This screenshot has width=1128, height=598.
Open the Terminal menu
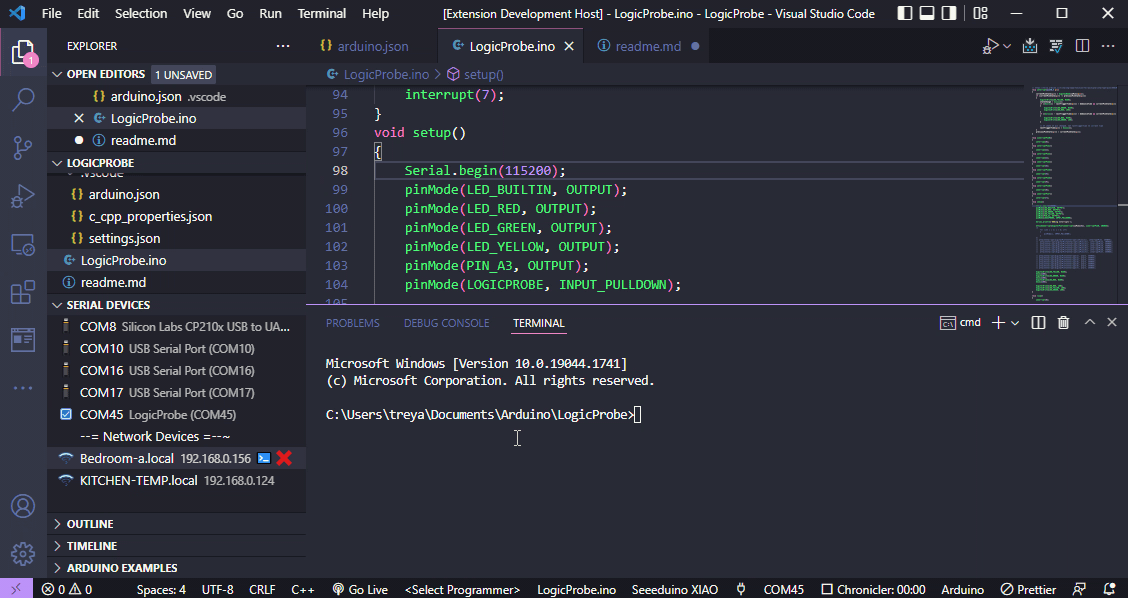322,13
